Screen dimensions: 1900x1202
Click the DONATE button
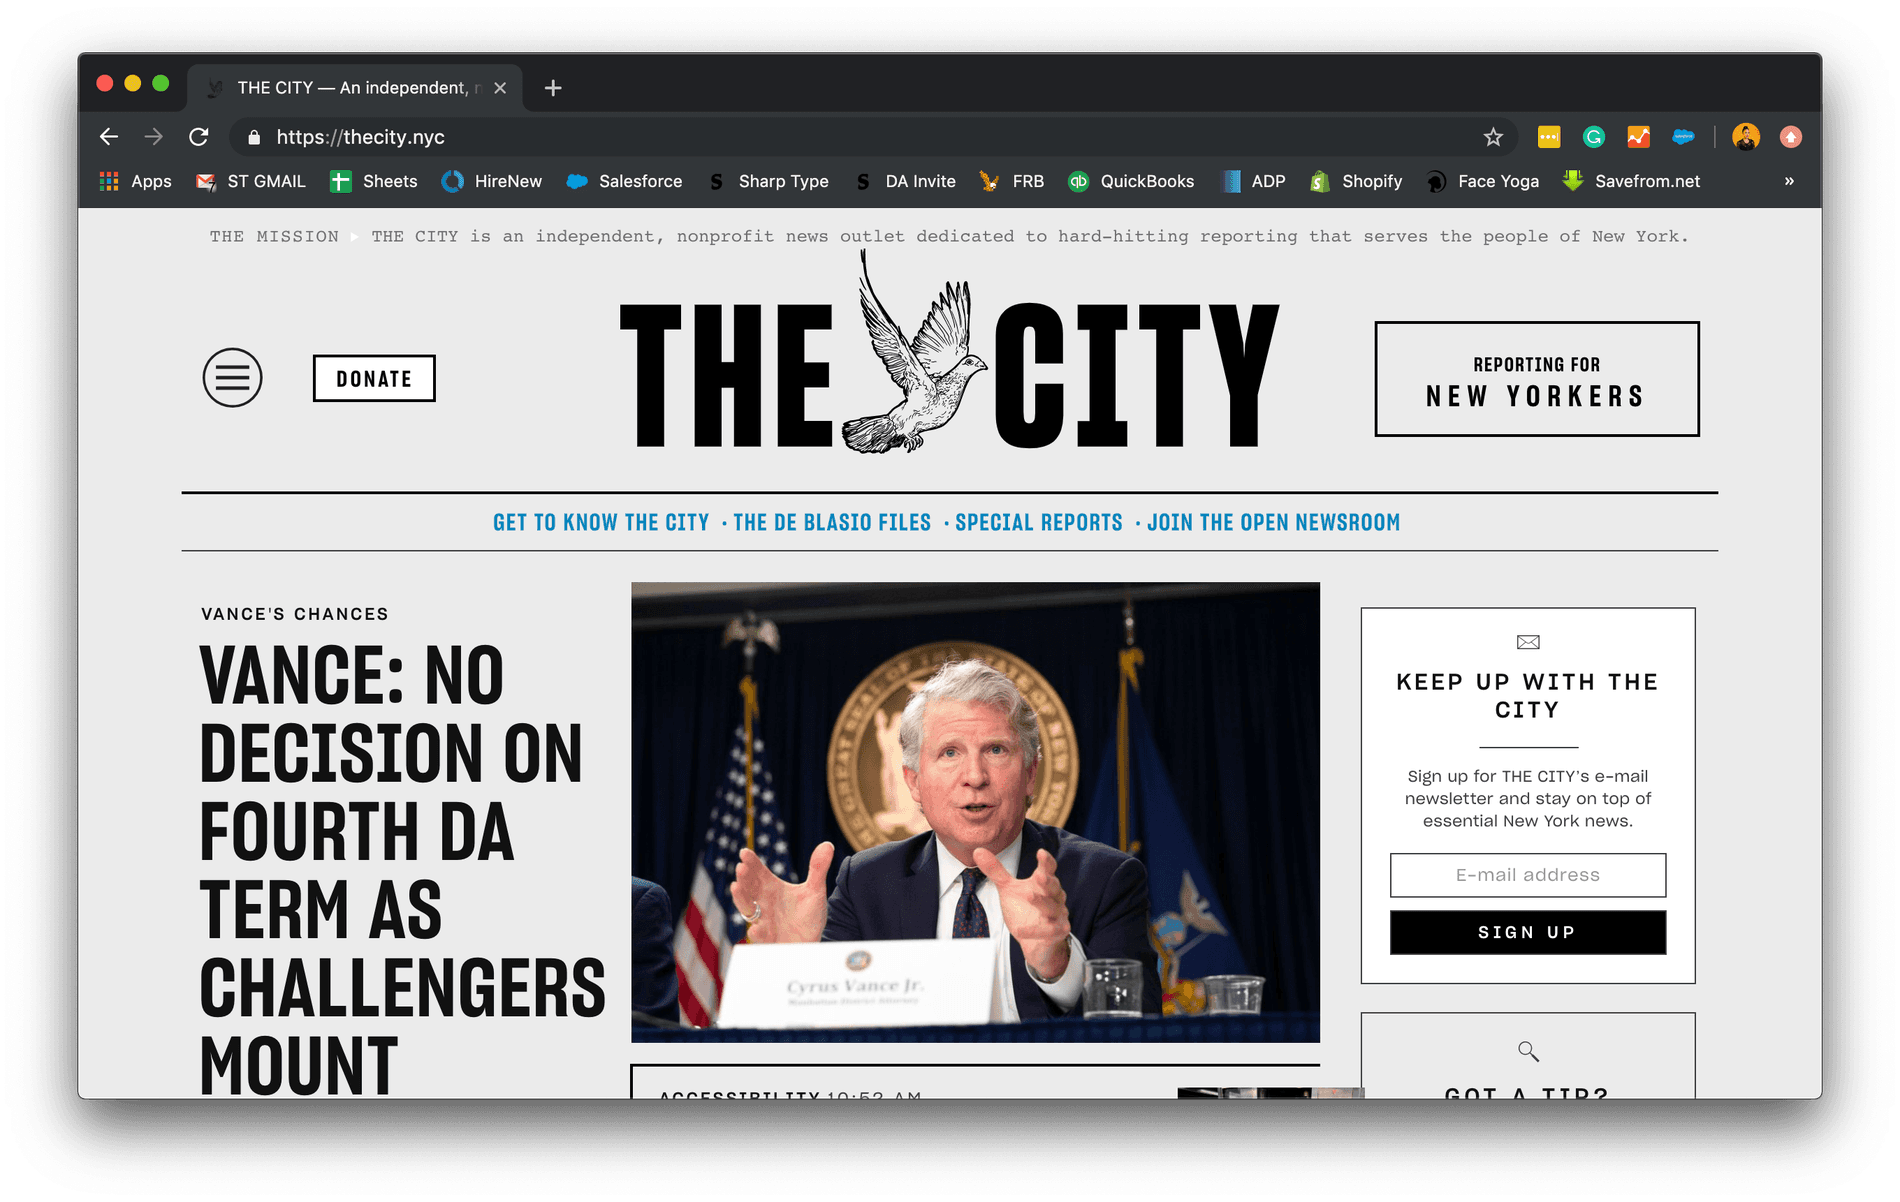pos(374,378)
